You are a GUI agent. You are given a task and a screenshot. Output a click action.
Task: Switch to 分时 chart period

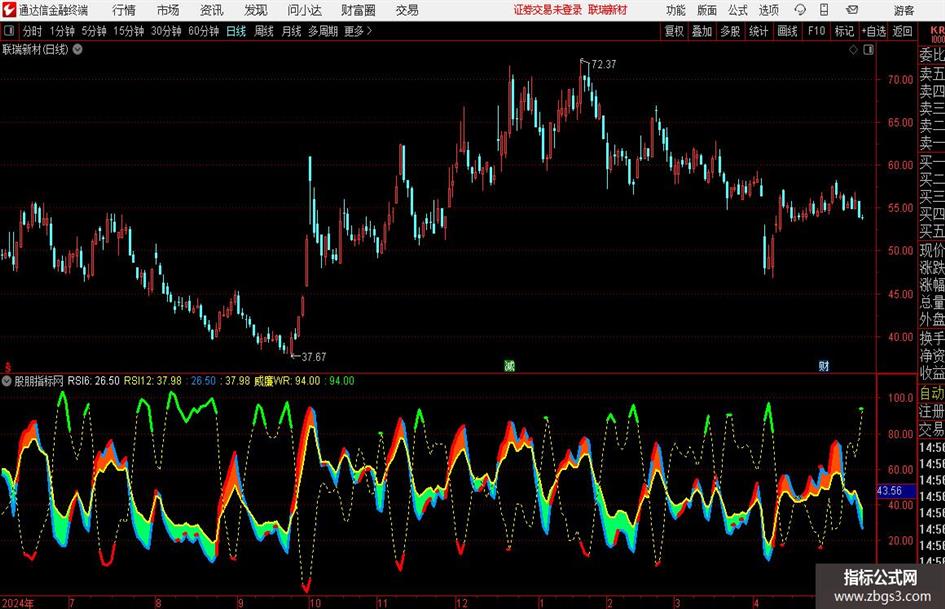(33, 31)
